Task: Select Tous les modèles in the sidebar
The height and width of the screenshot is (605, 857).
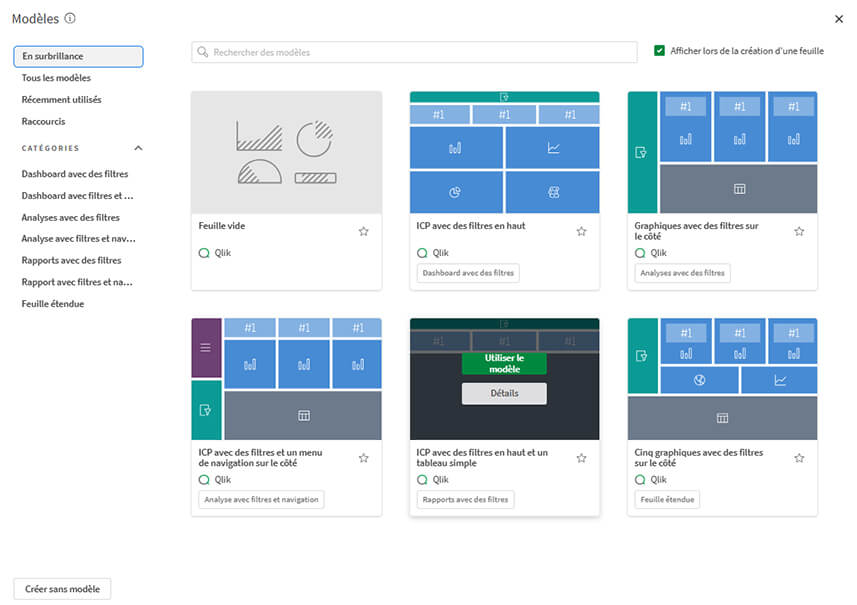Action: coord(58,78)
